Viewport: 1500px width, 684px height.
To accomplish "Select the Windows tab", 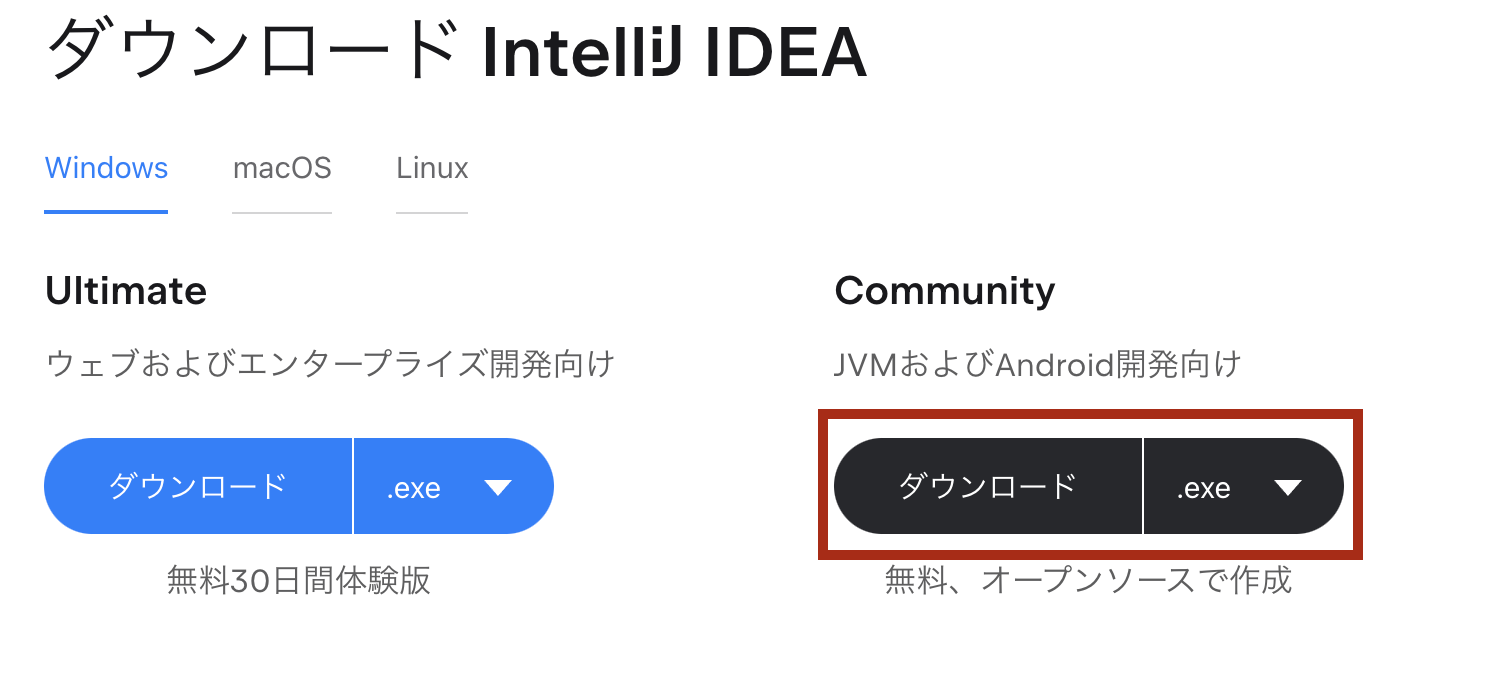I will tap(105, 168).
